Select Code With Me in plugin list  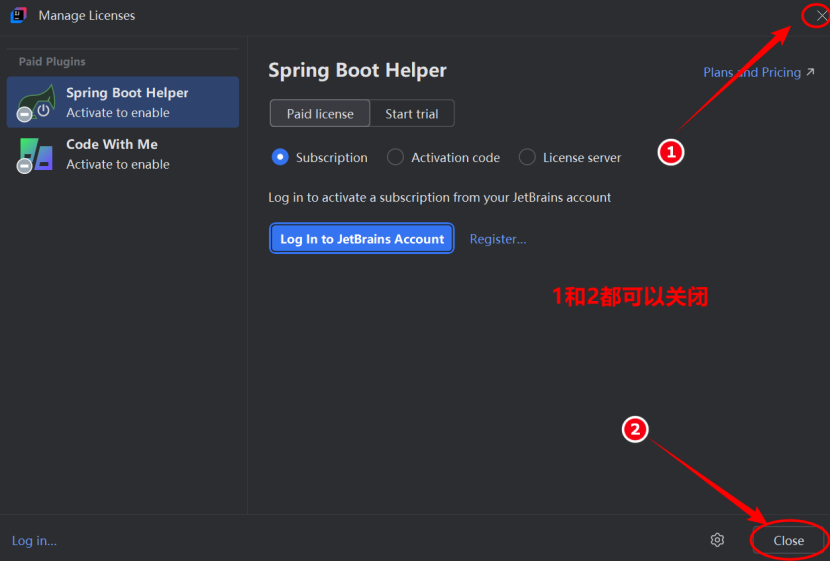coord(123,154)
